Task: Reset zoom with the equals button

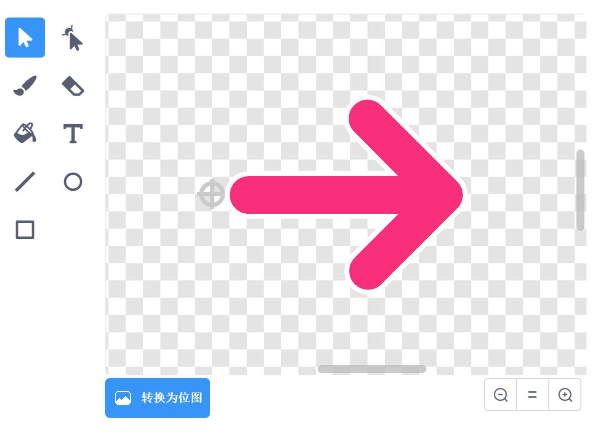Action: tap(532, 395)
